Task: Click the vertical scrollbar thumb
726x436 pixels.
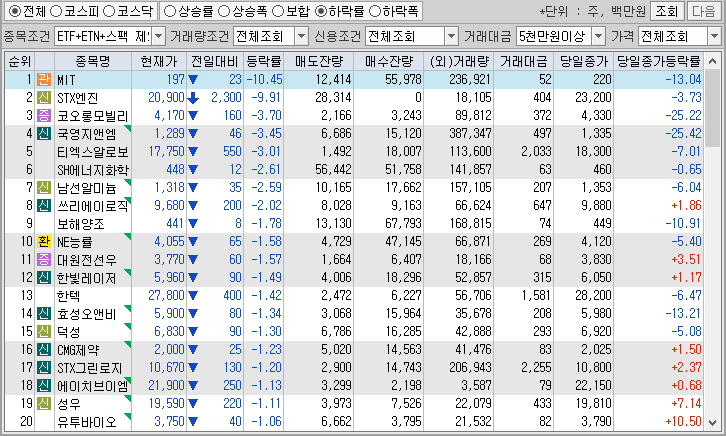Action: pyautogui.click(x=713, y=108)
